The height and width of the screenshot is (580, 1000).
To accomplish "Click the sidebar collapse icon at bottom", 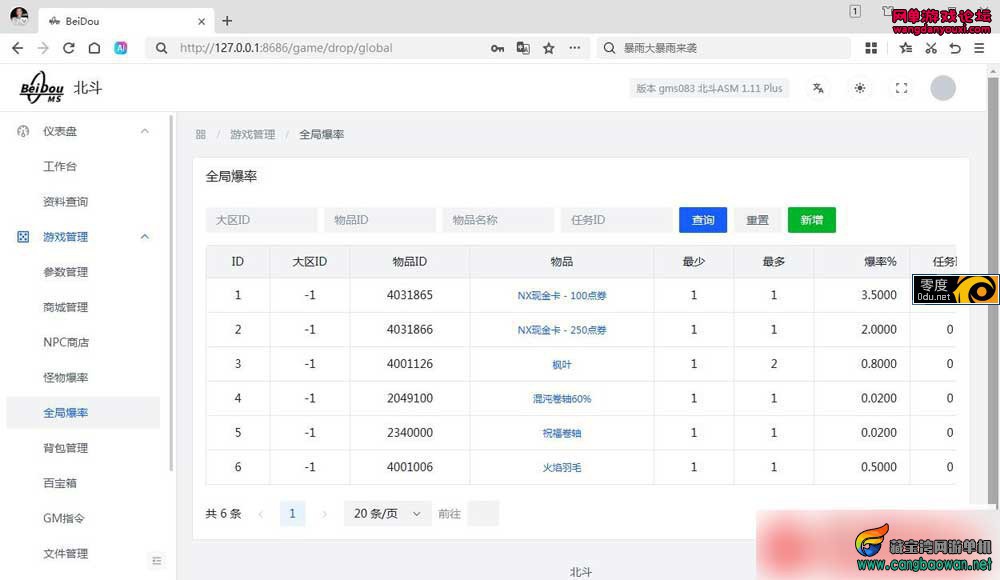I will (157, 561).
